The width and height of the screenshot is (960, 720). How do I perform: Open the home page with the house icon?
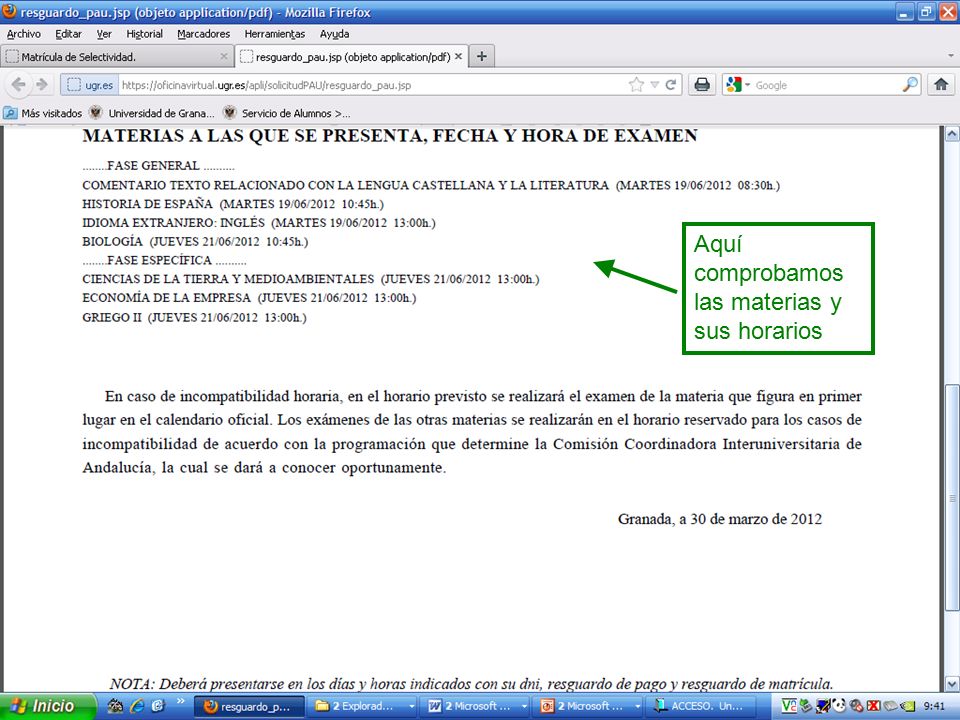(x=941, y=84)
